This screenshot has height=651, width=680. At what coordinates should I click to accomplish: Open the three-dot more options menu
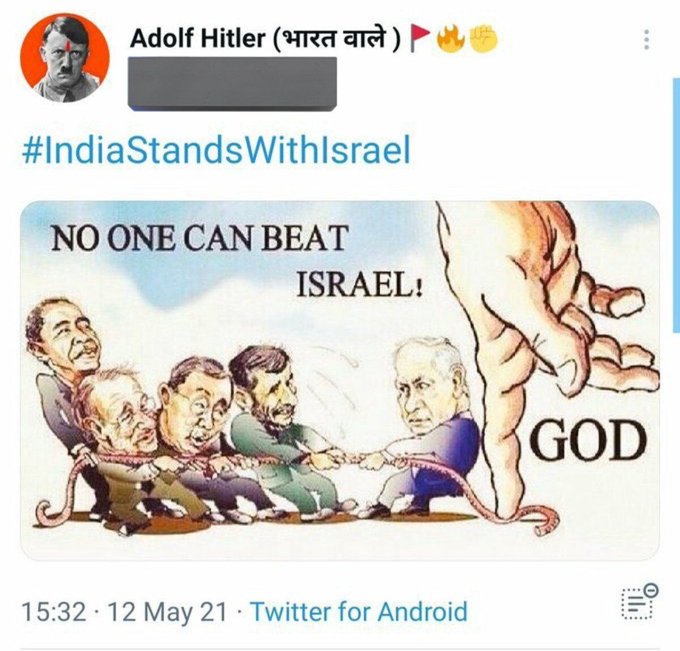coord(646,39)
